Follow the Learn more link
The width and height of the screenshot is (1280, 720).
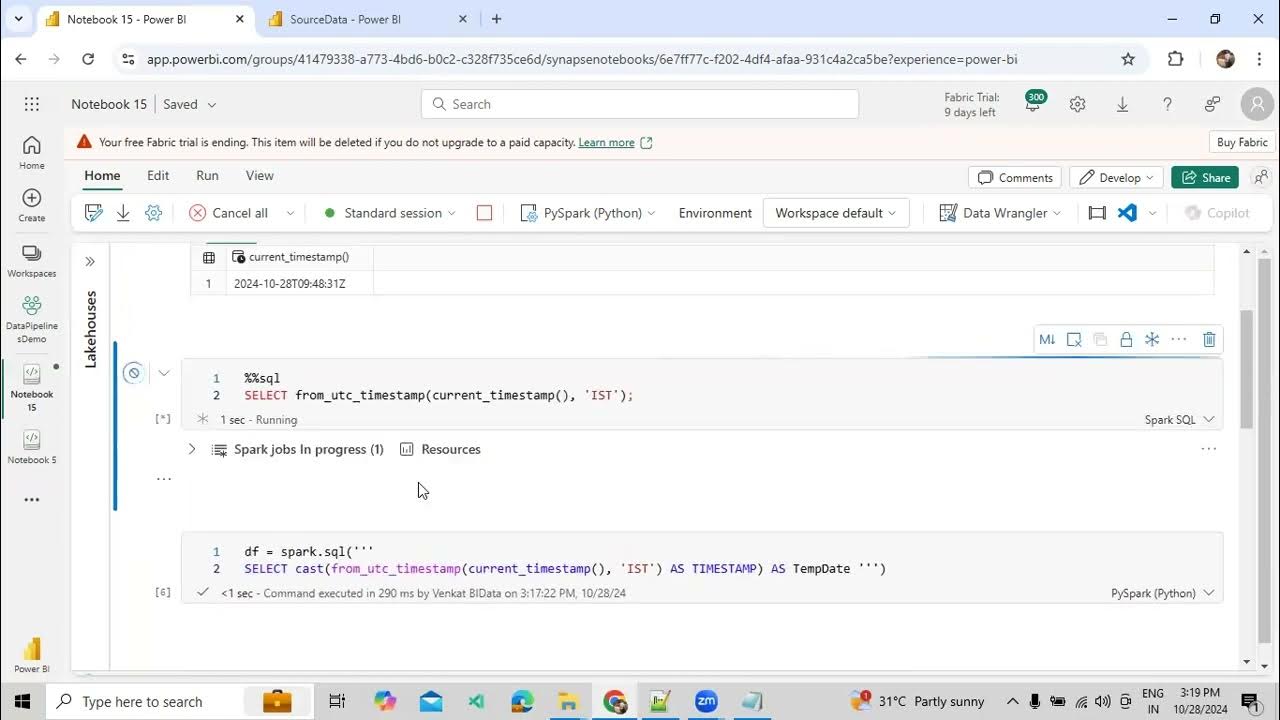point(606,142)
